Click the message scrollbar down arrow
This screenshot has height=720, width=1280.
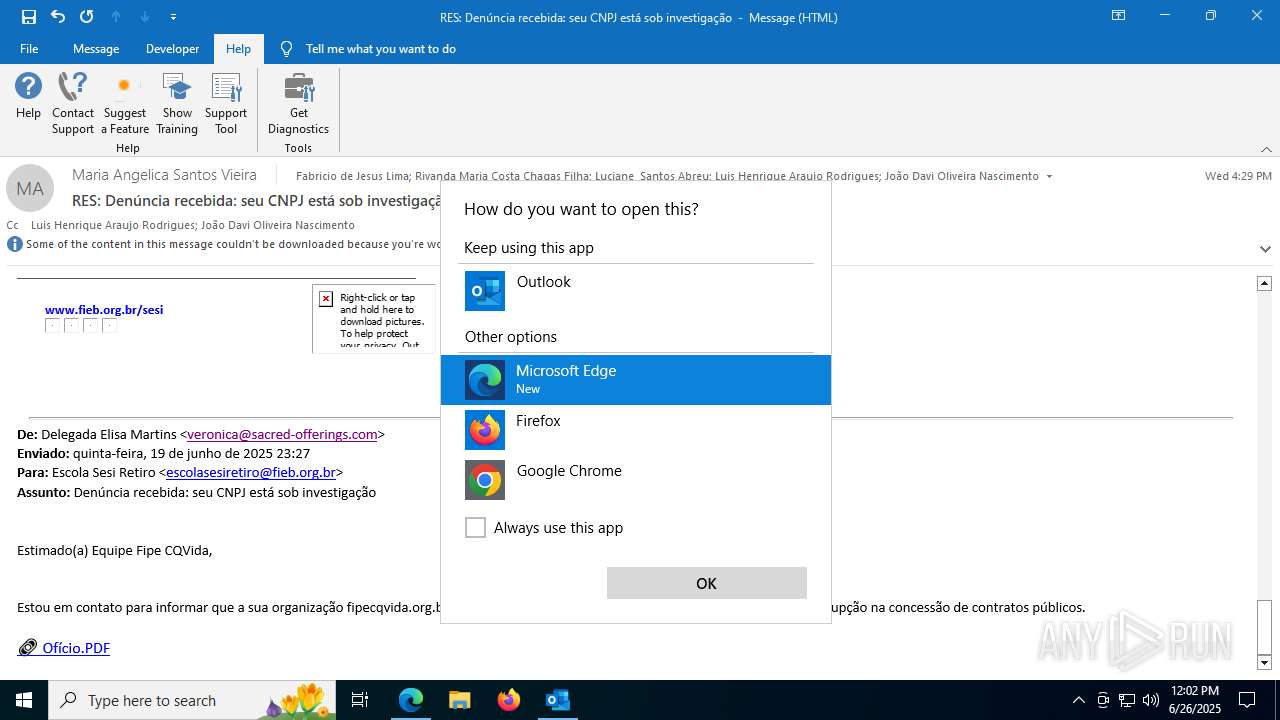pos(1264,662)
